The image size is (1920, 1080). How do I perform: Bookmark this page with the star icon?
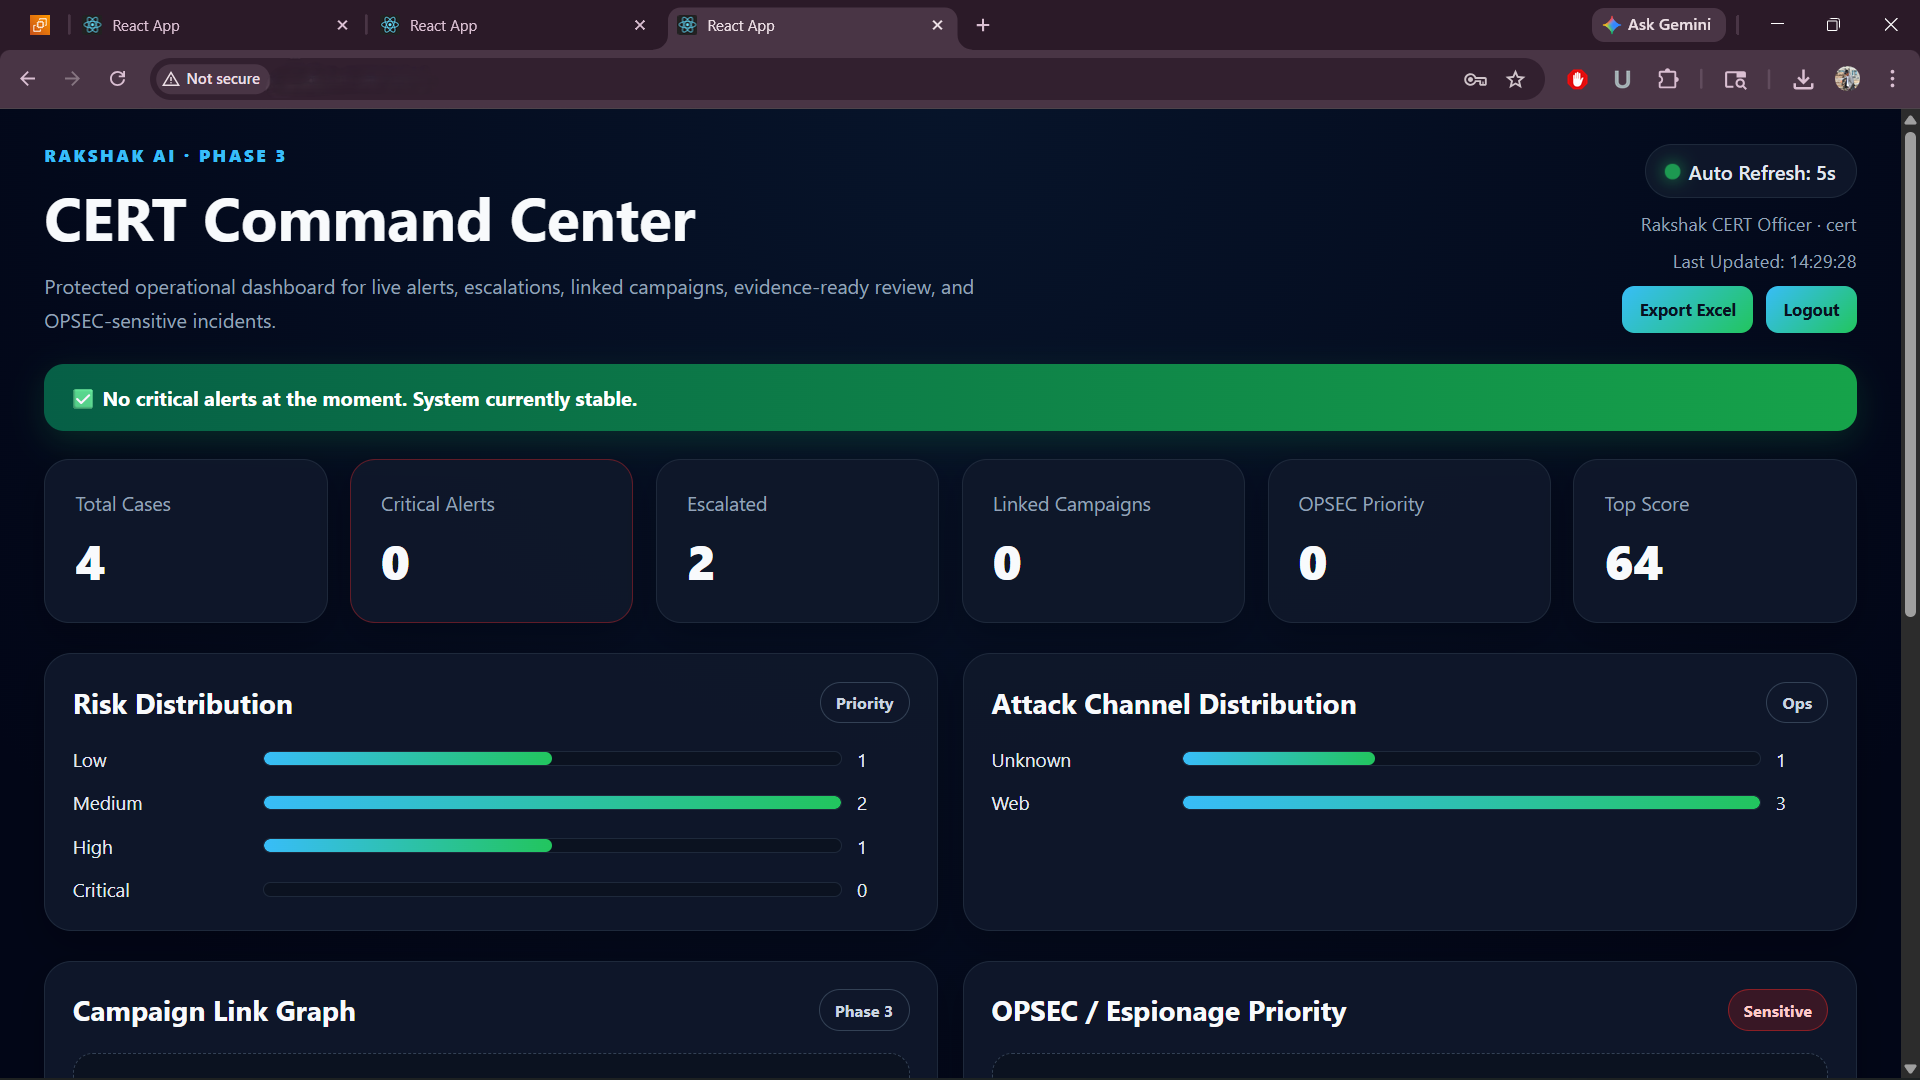pos(1516,79)
